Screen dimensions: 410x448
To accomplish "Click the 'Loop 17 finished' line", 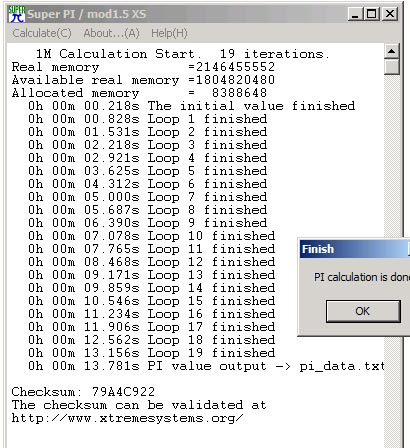I will (x=152, y=327).
